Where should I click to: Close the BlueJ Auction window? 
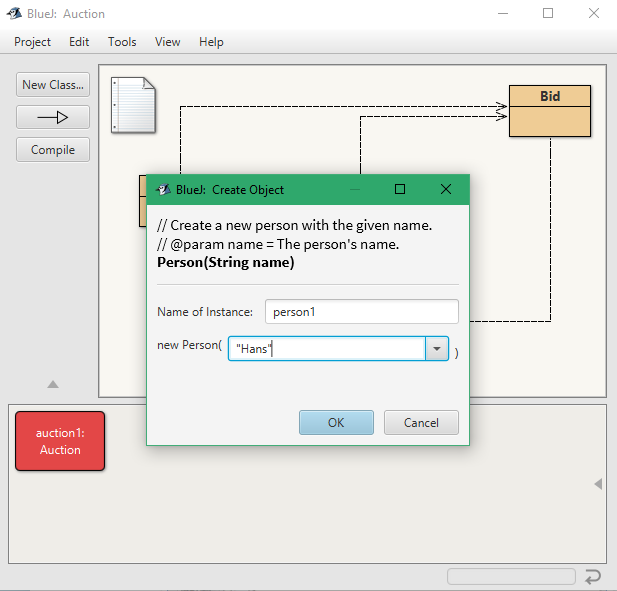pos(594,13)
